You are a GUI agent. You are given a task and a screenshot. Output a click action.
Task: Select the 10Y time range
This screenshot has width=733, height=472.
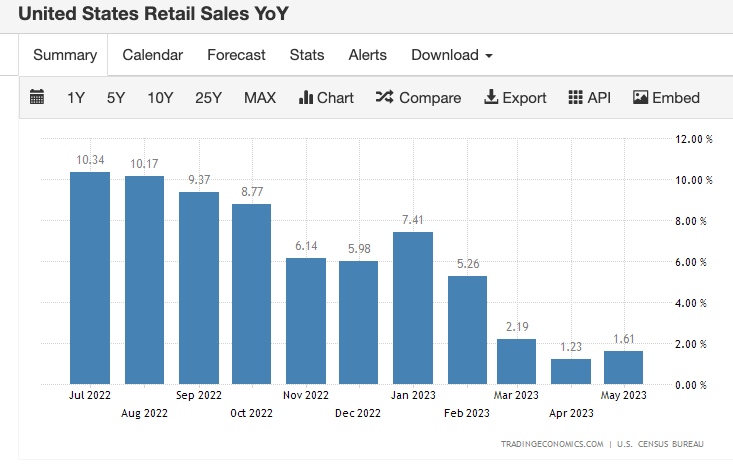tap(160, 97)
